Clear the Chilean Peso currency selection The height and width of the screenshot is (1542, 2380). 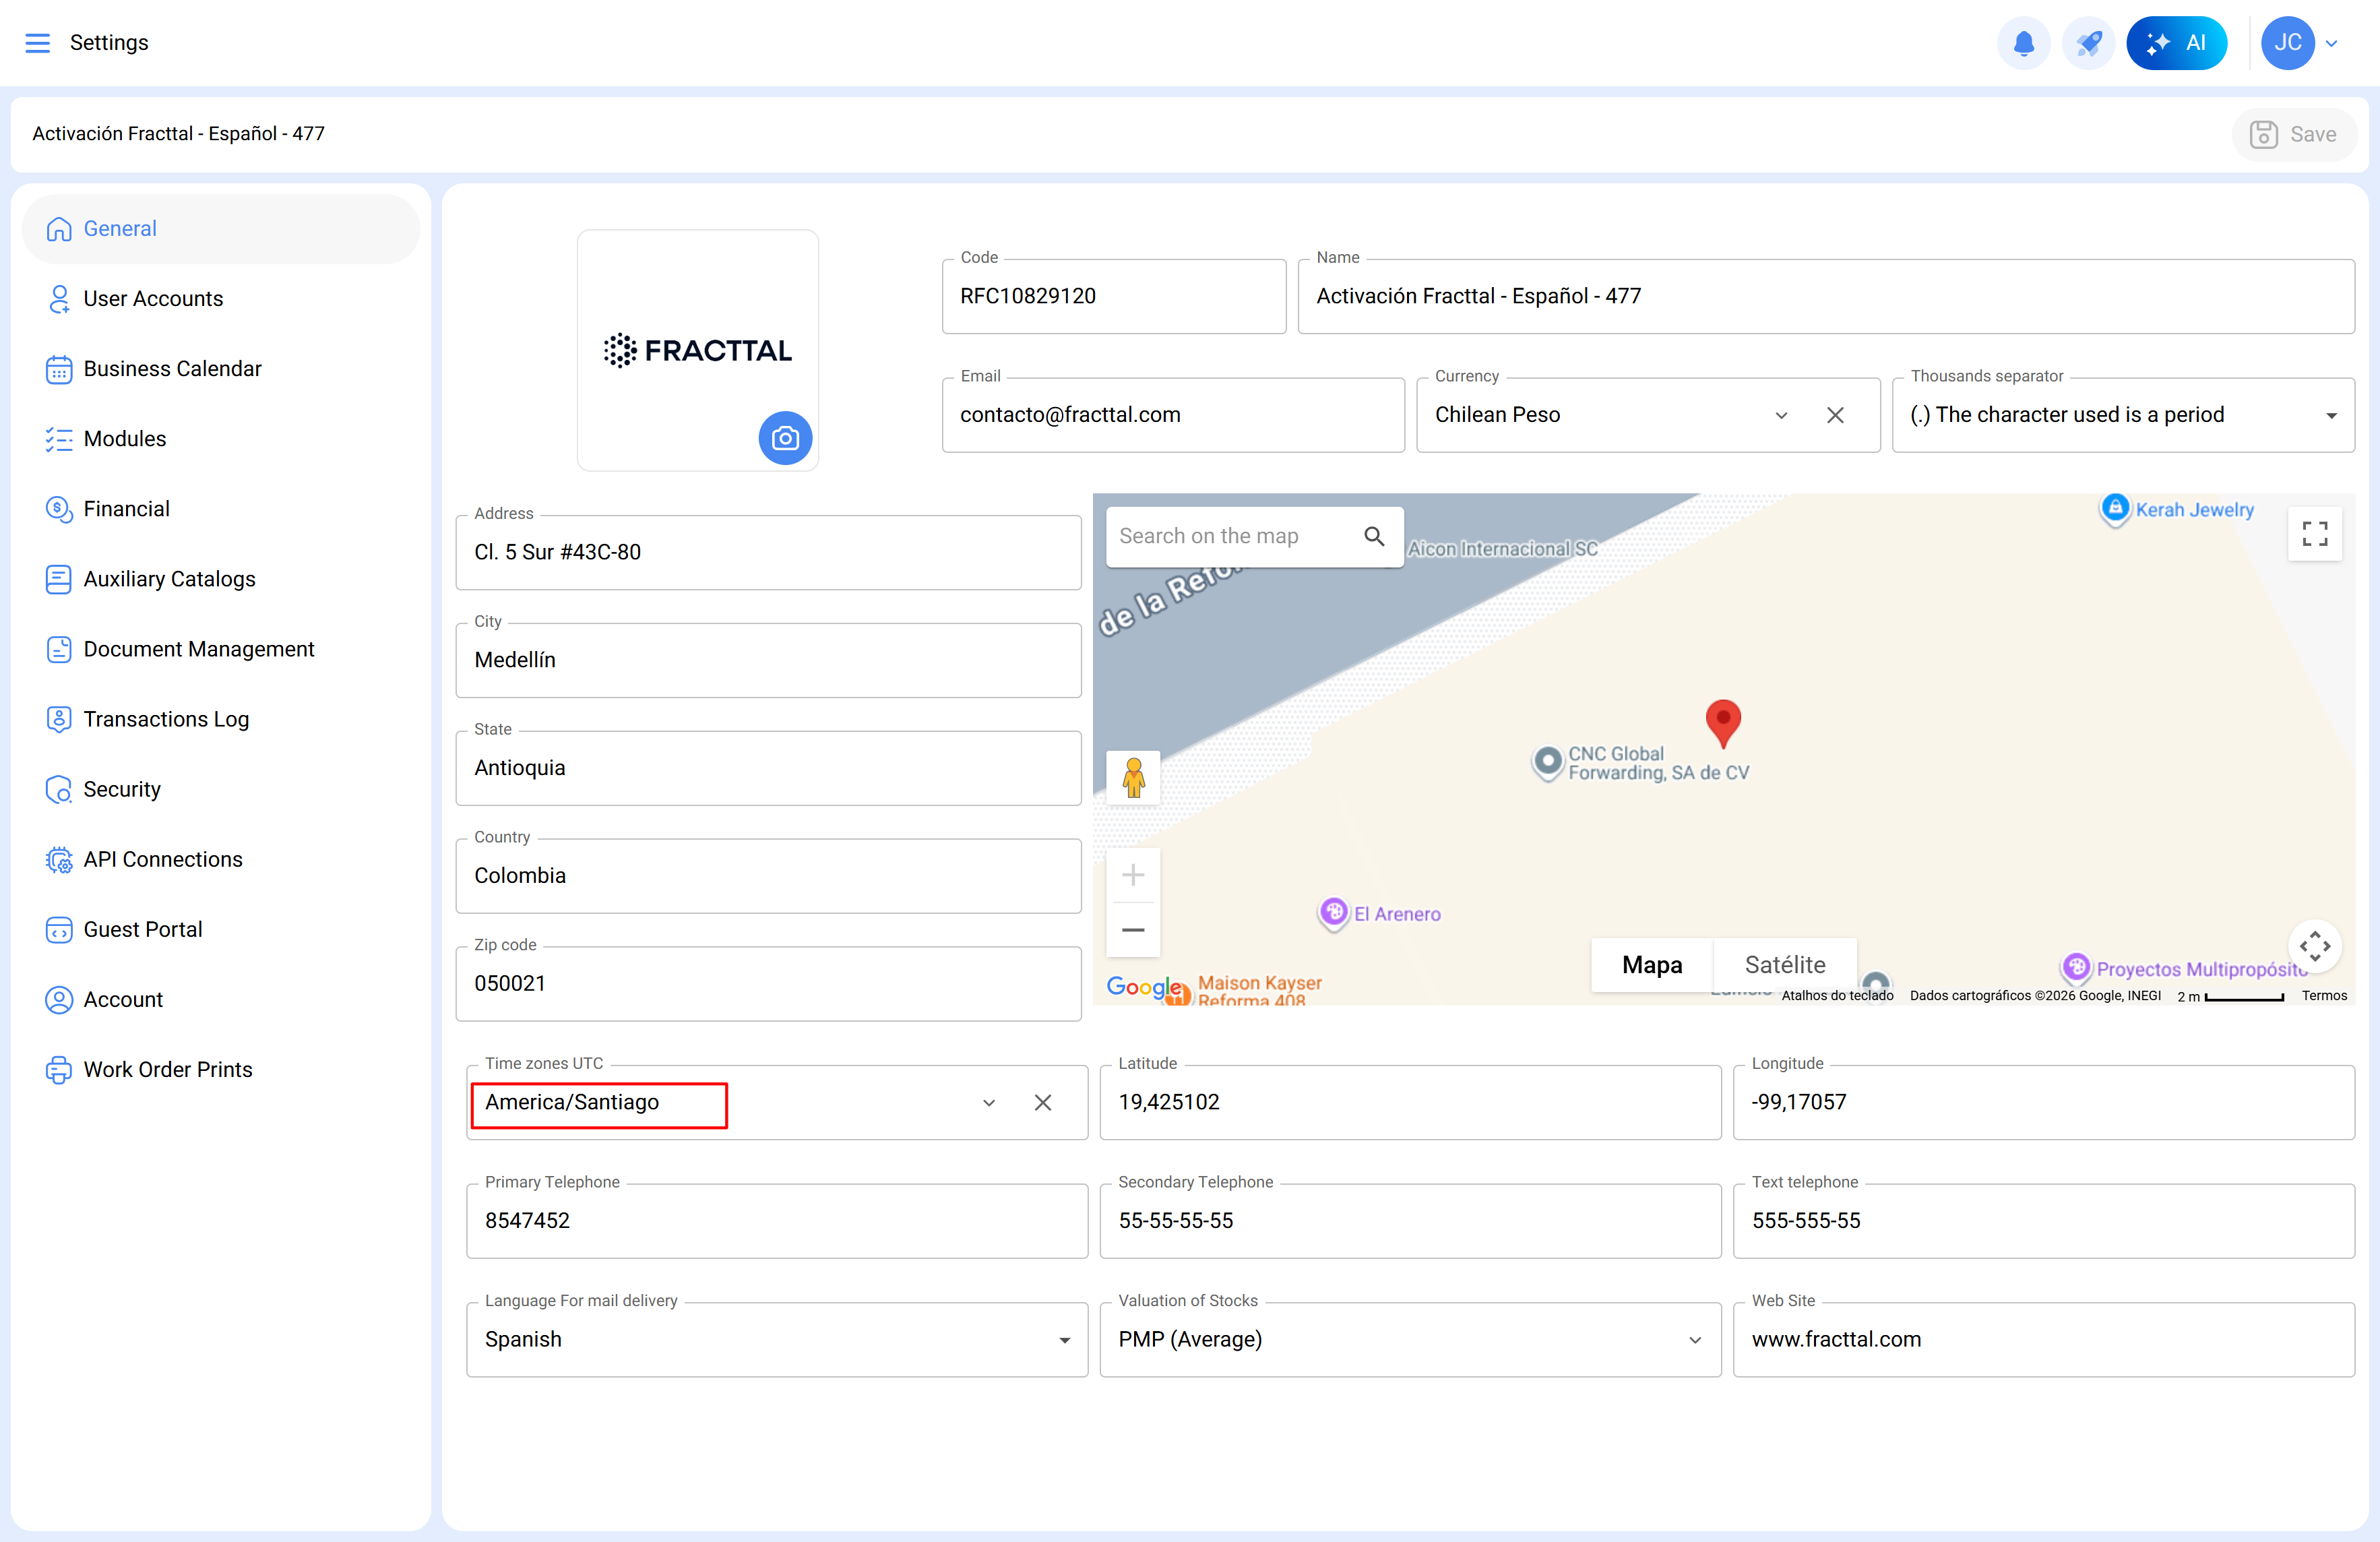pos(1835,415)
